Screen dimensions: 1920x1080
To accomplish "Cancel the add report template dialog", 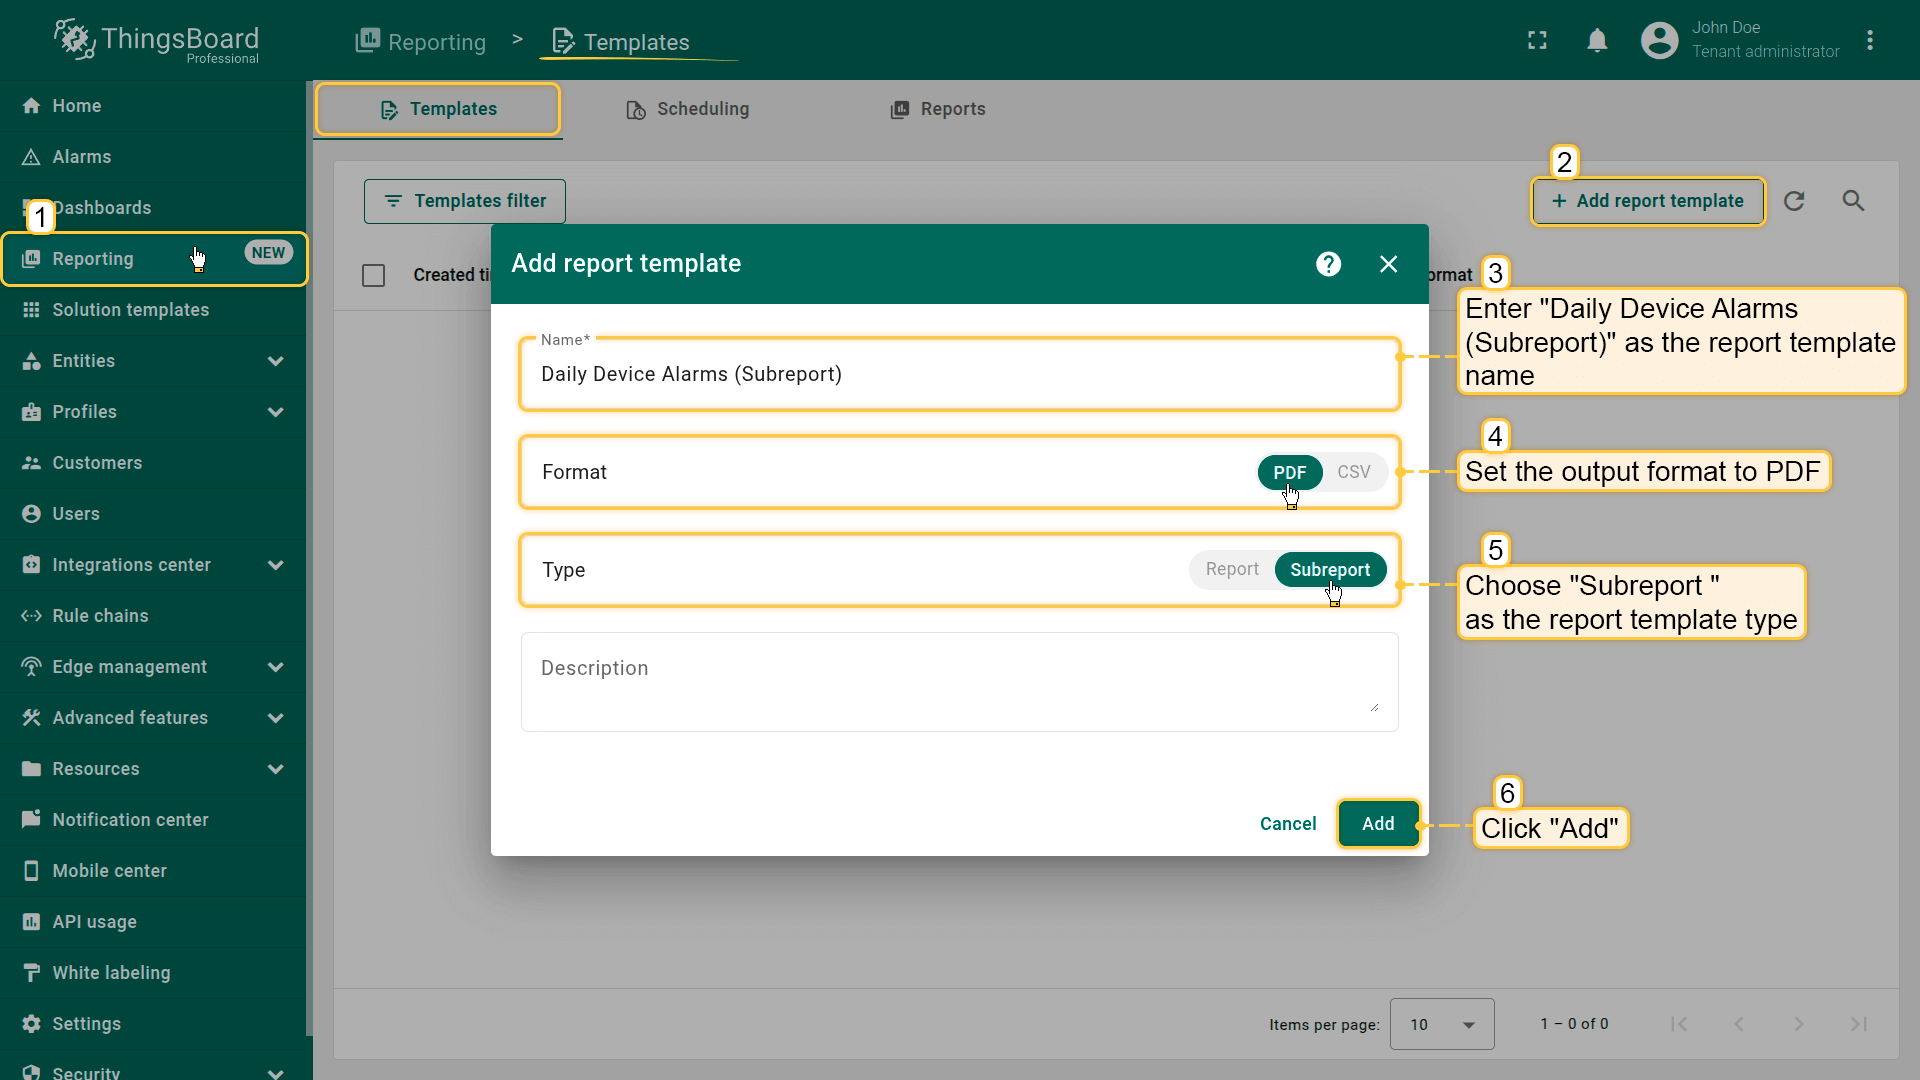I will click(1287, 823).
